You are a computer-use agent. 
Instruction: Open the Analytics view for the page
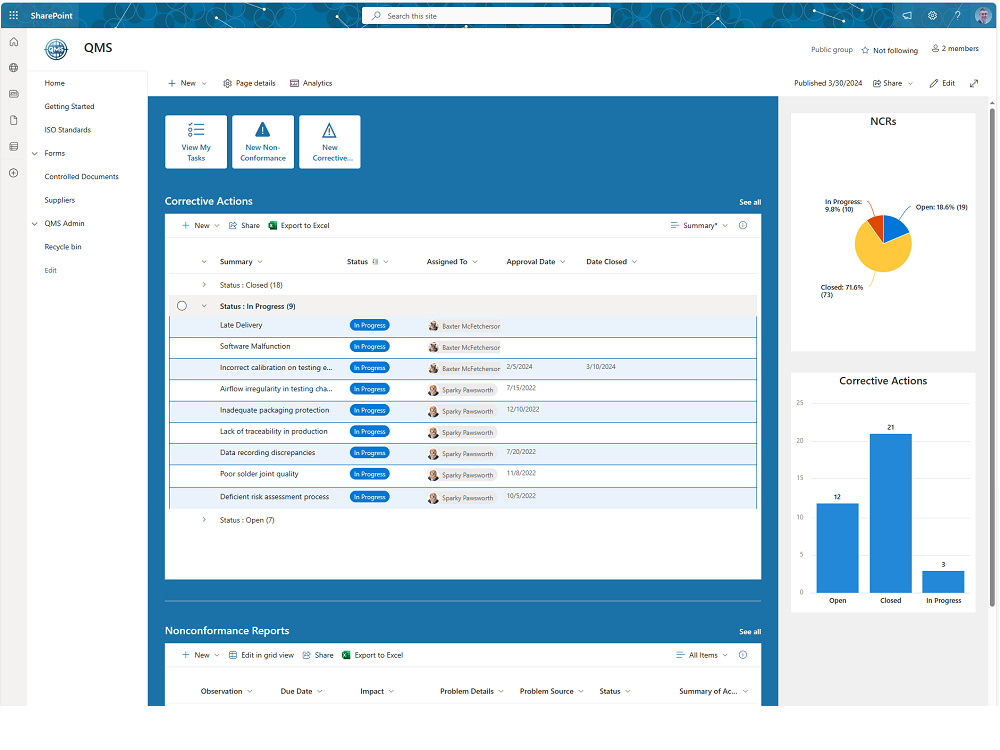click(x=310, y=83)
